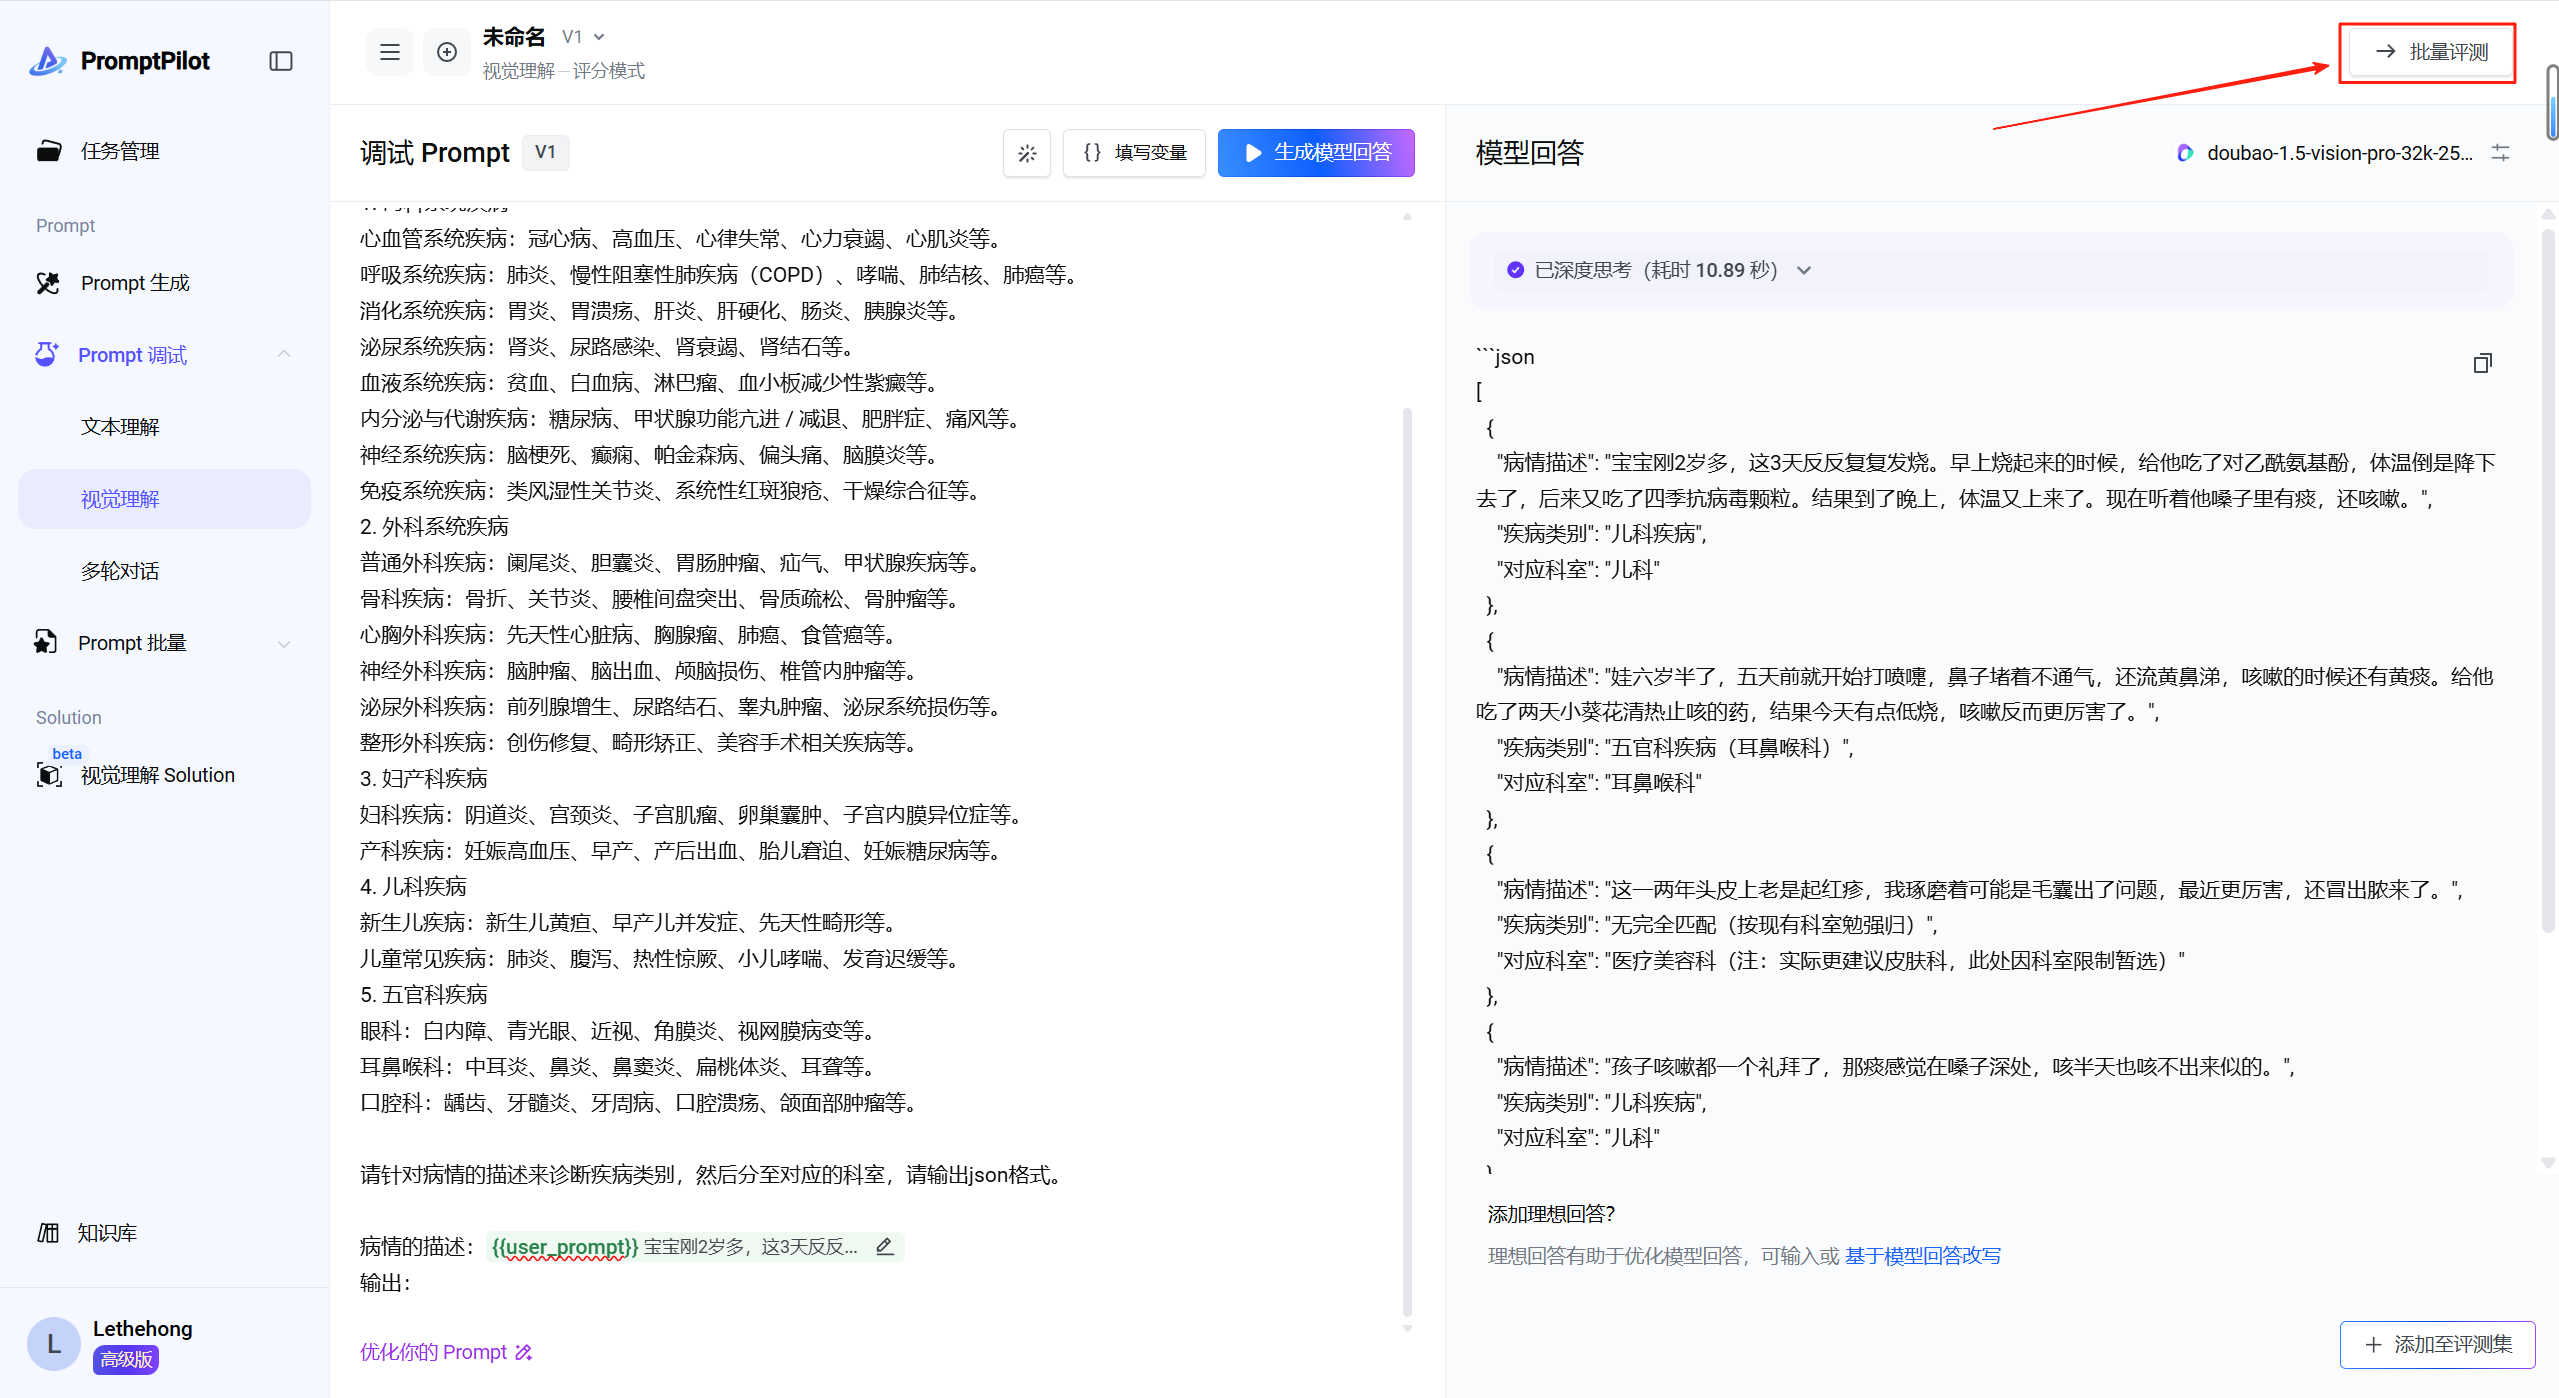Click 生成模型回答 button

click(1315, 153)
